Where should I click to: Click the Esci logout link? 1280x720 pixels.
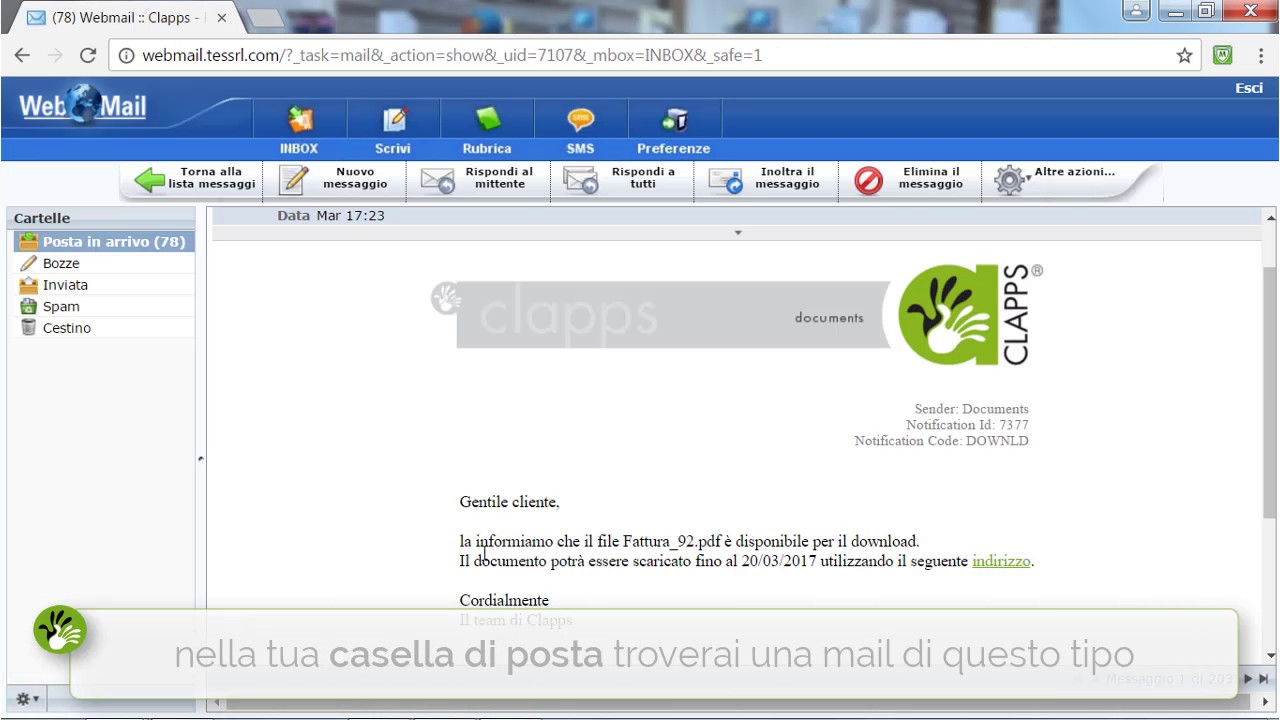[x=1248, y=88]
